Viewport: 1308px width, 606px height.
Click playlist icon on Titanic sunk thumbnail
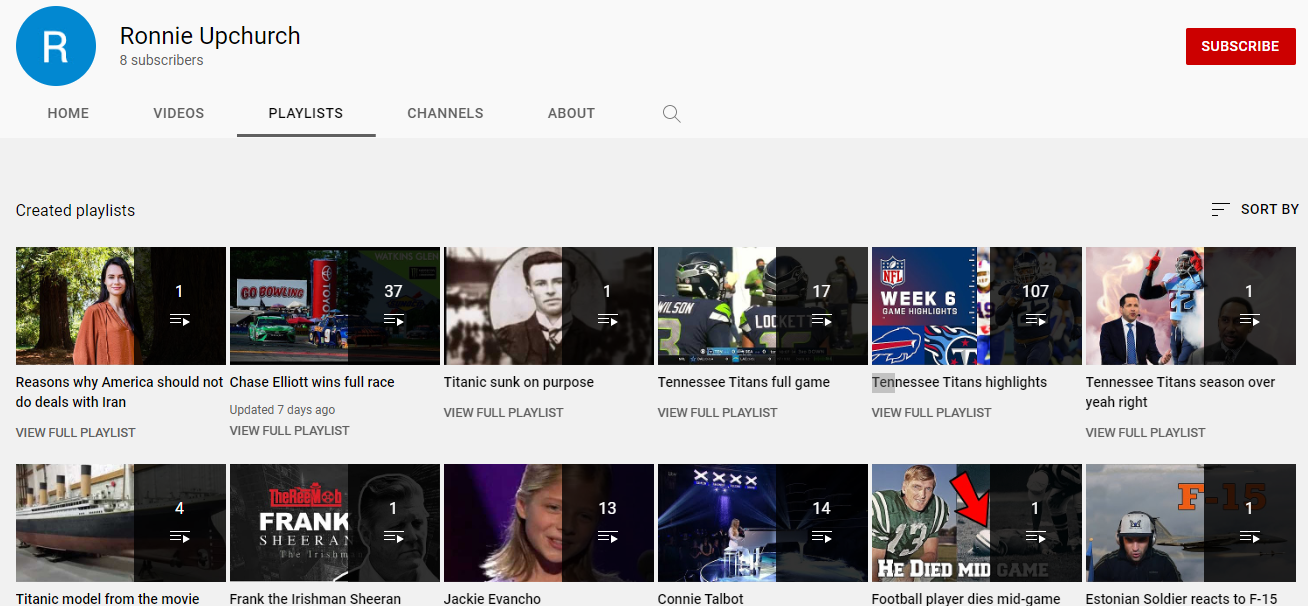pyautogui.click(x=607, y=320)
